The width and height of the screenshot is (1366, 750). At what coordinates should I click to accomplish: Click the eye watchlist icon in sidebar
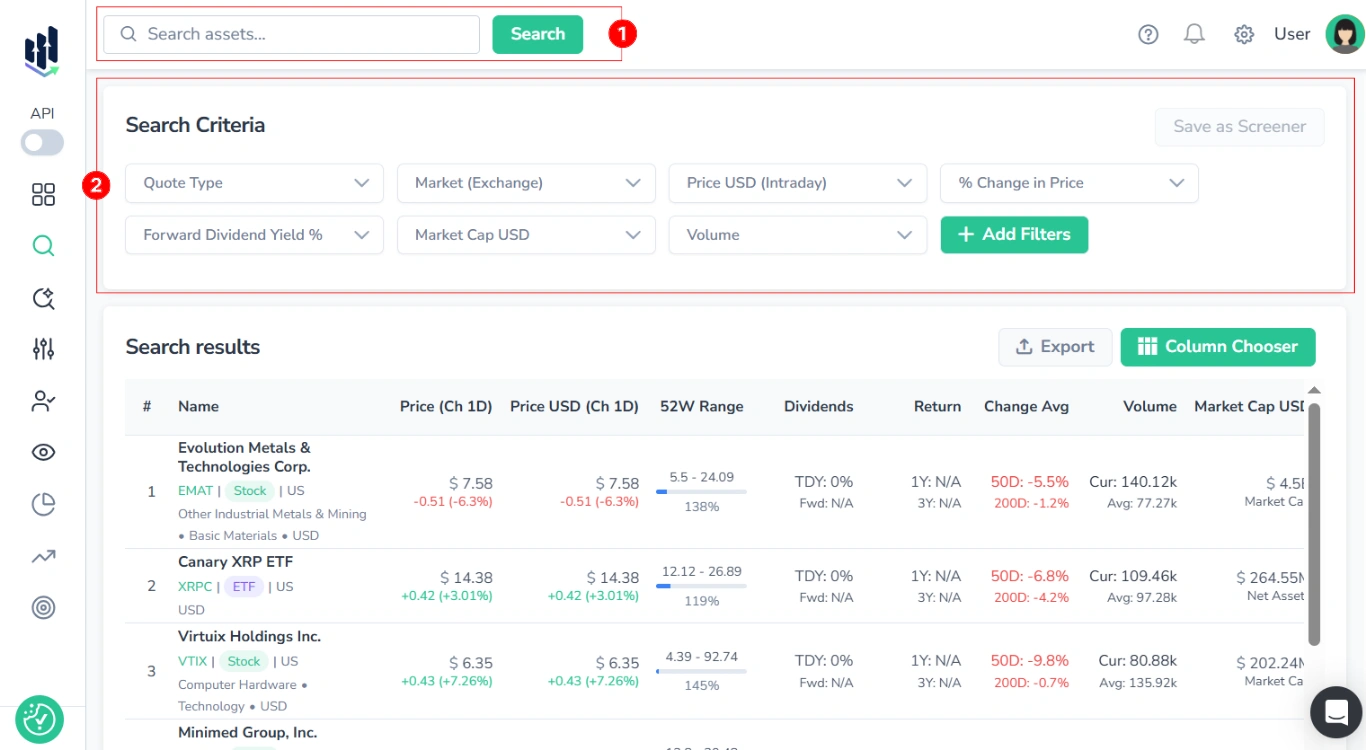42,452
